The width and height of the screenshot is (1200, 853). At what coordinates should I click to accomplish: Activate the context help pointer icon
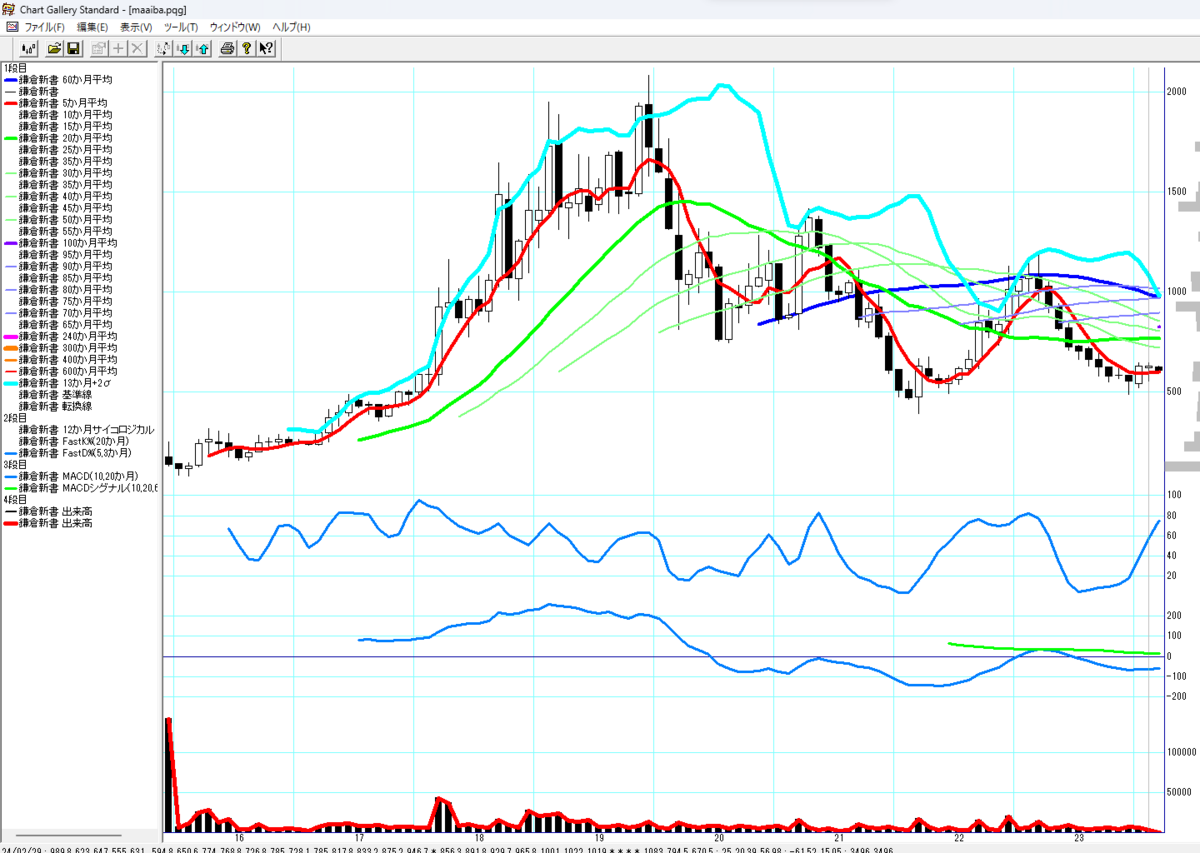[x=266, y=48]
